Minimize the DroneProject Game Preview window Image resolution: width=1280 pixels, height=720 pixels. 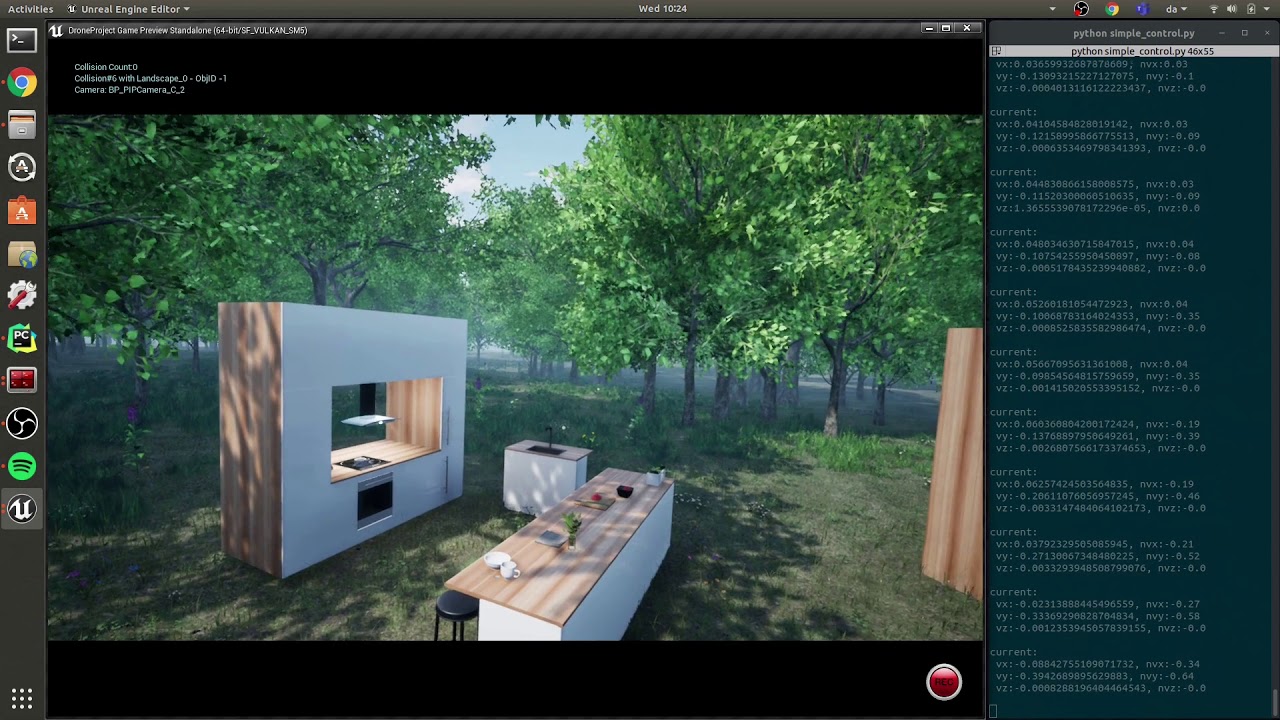tap(929, 29)
